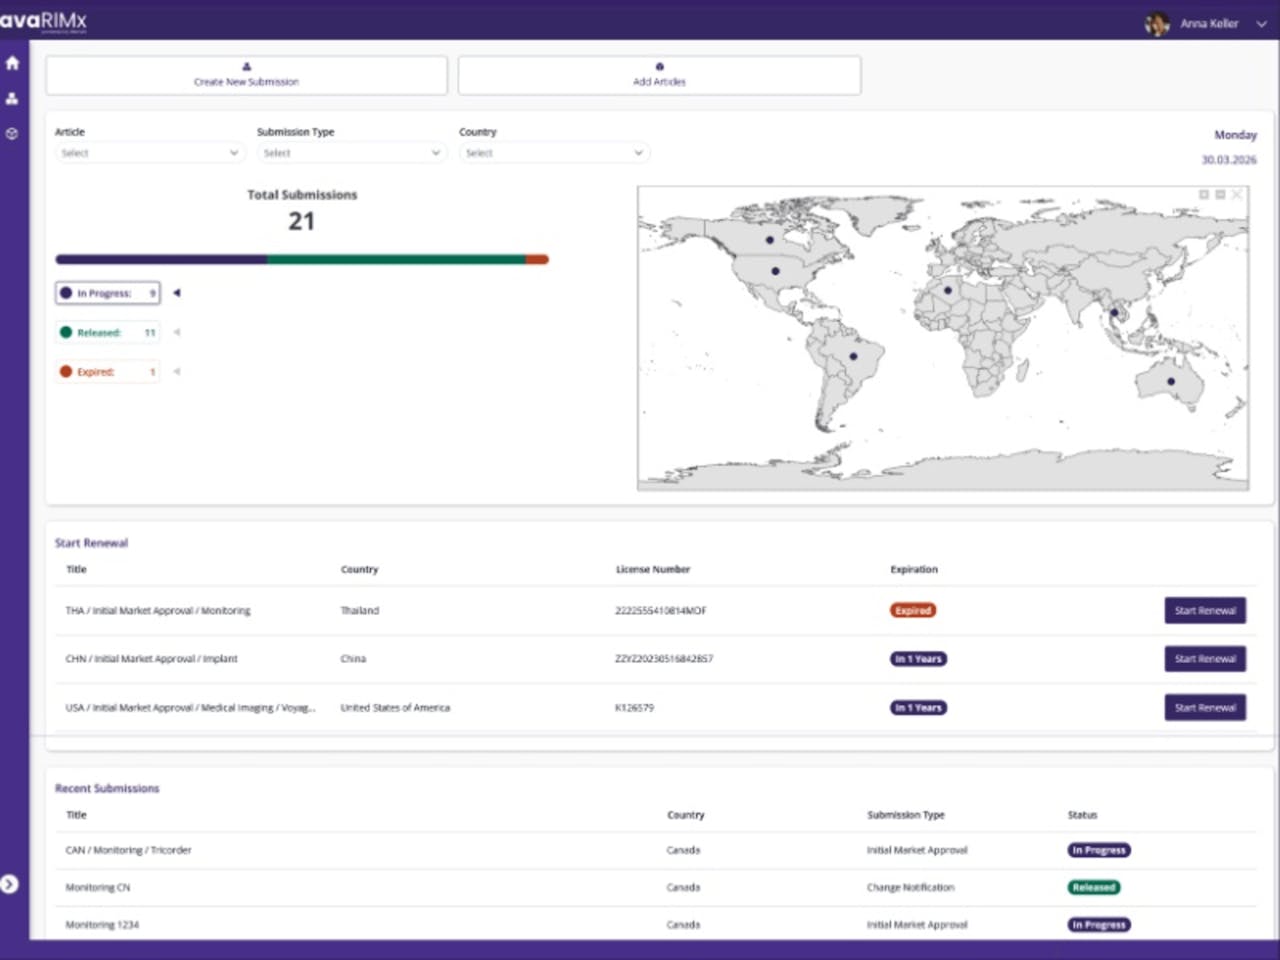
Task: Open the Home page from sidebar
Action: (x=12, y=63)
